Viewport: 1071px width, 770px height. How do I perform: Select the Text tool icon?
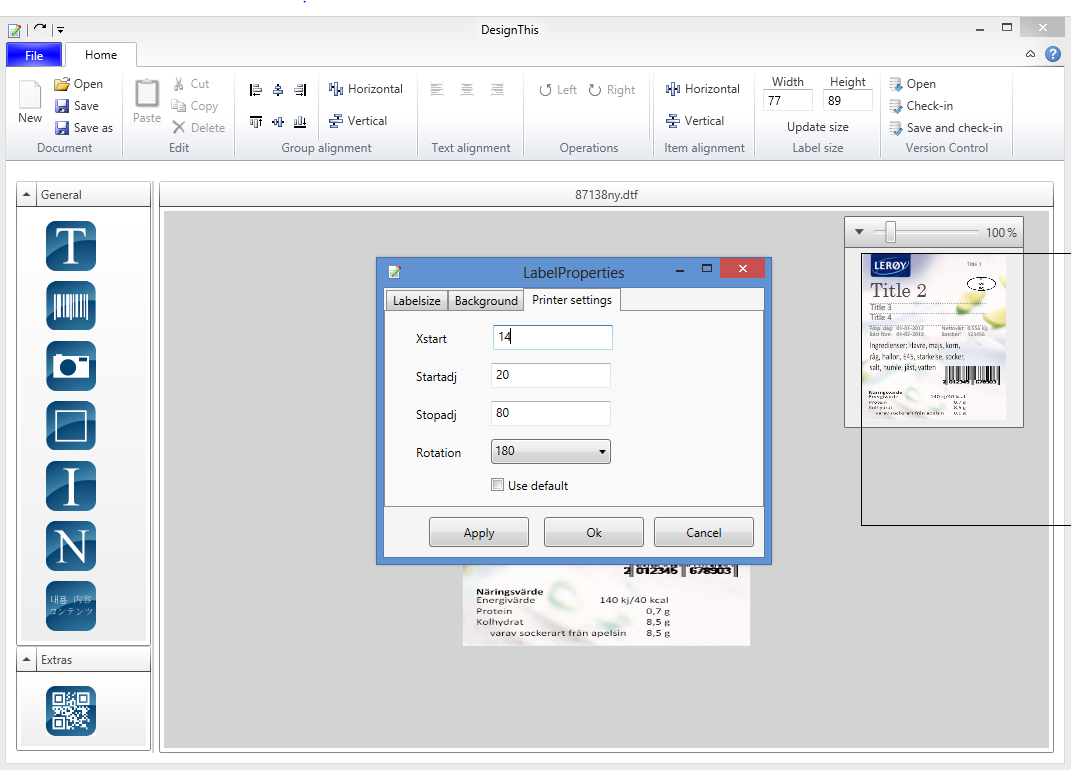click(x=70, y=246)
